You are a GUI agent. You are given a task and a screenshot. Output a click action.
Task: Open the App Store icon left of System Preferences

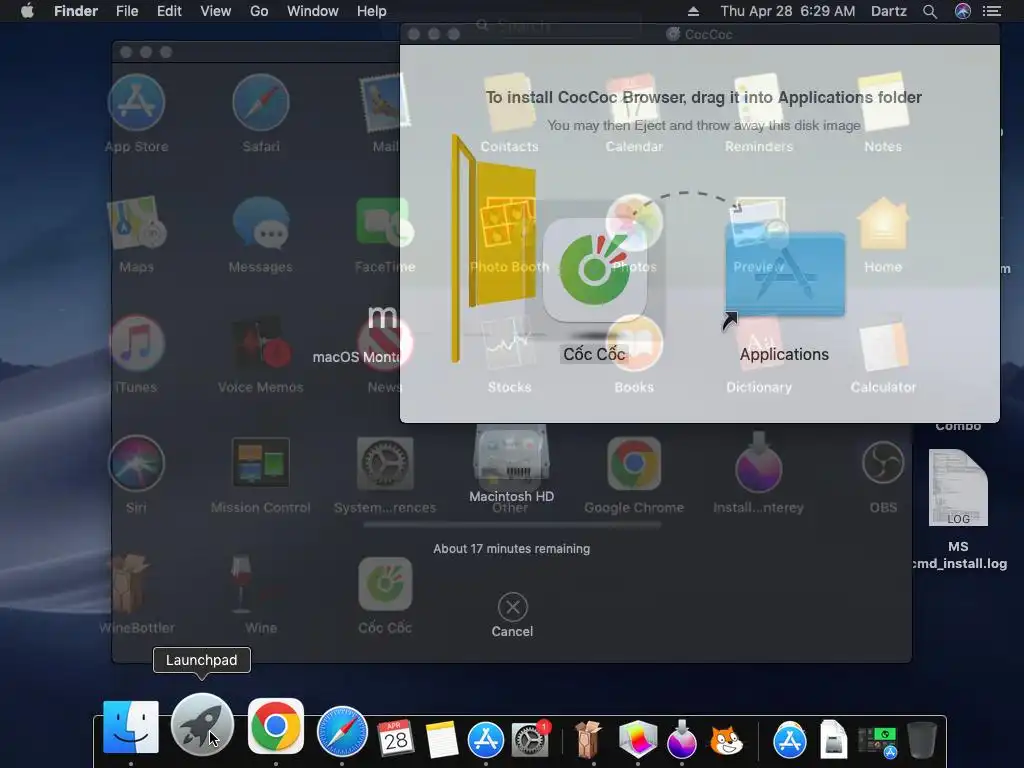pyautogui.click(x=485, y=740)
